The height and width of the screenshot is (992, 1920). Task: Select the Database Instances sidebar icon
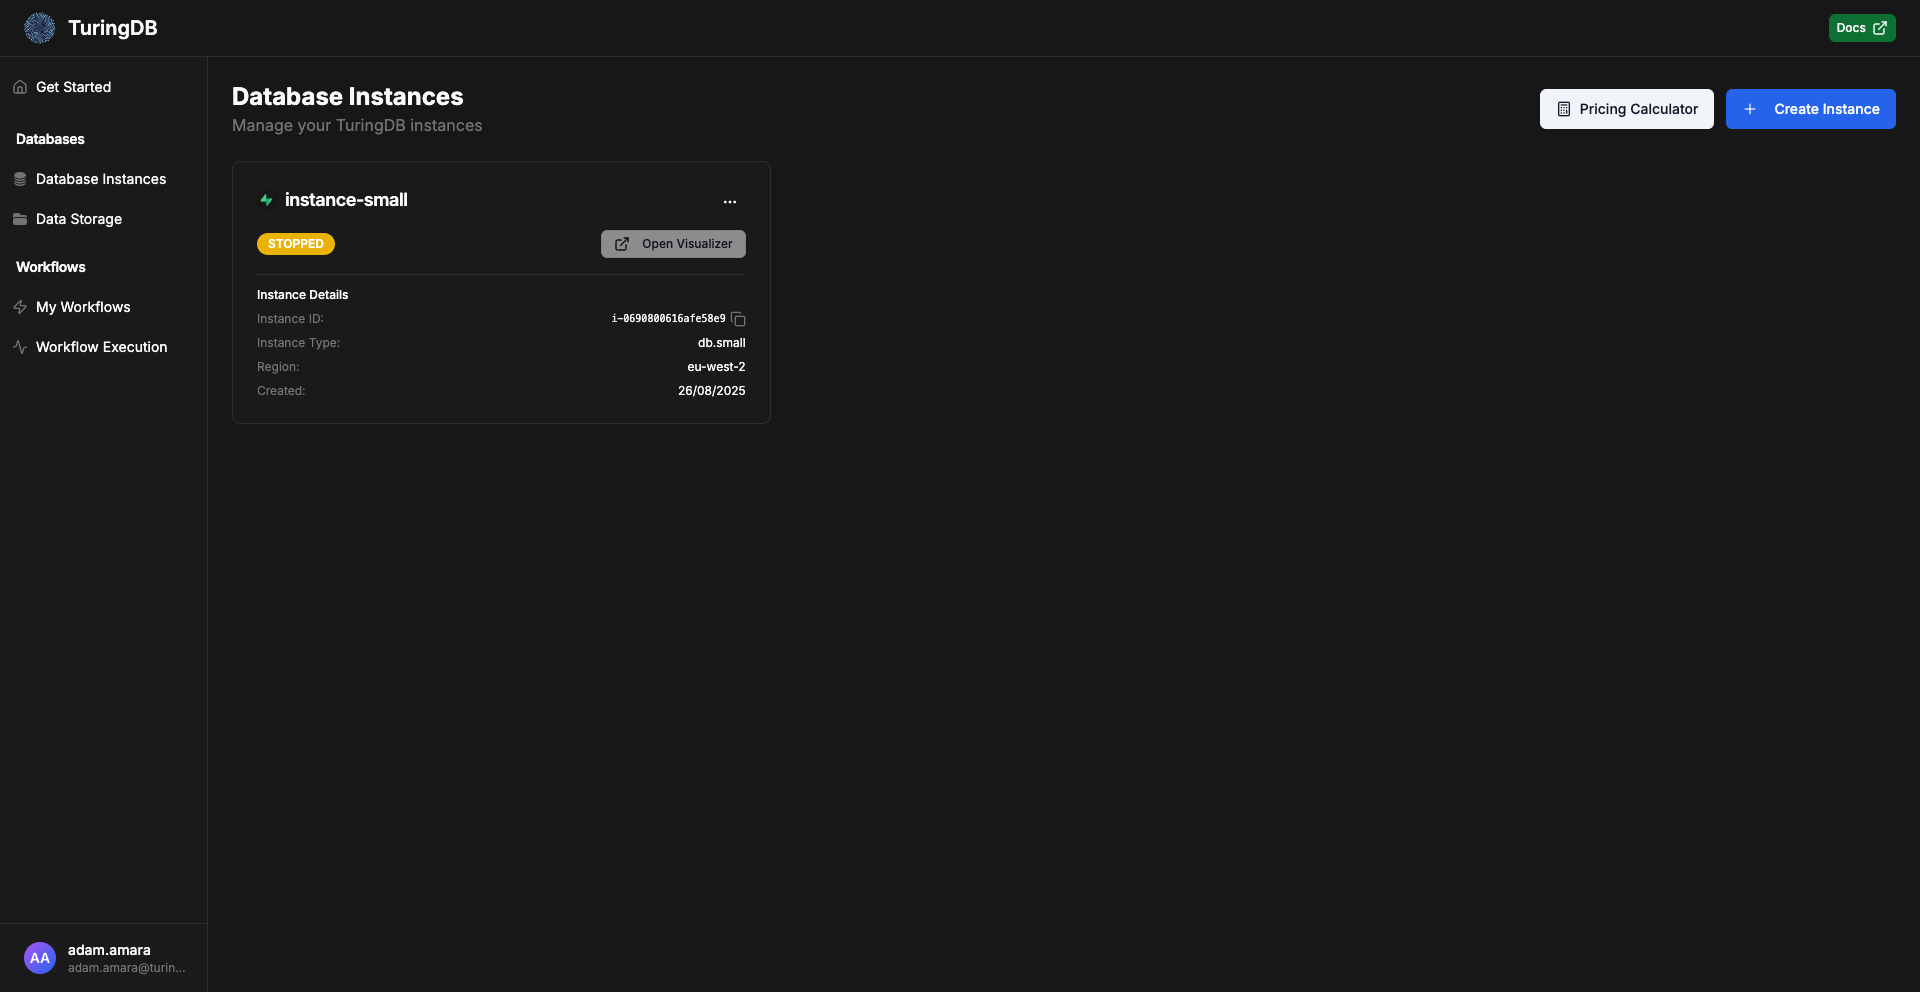[x=21, y=179]
